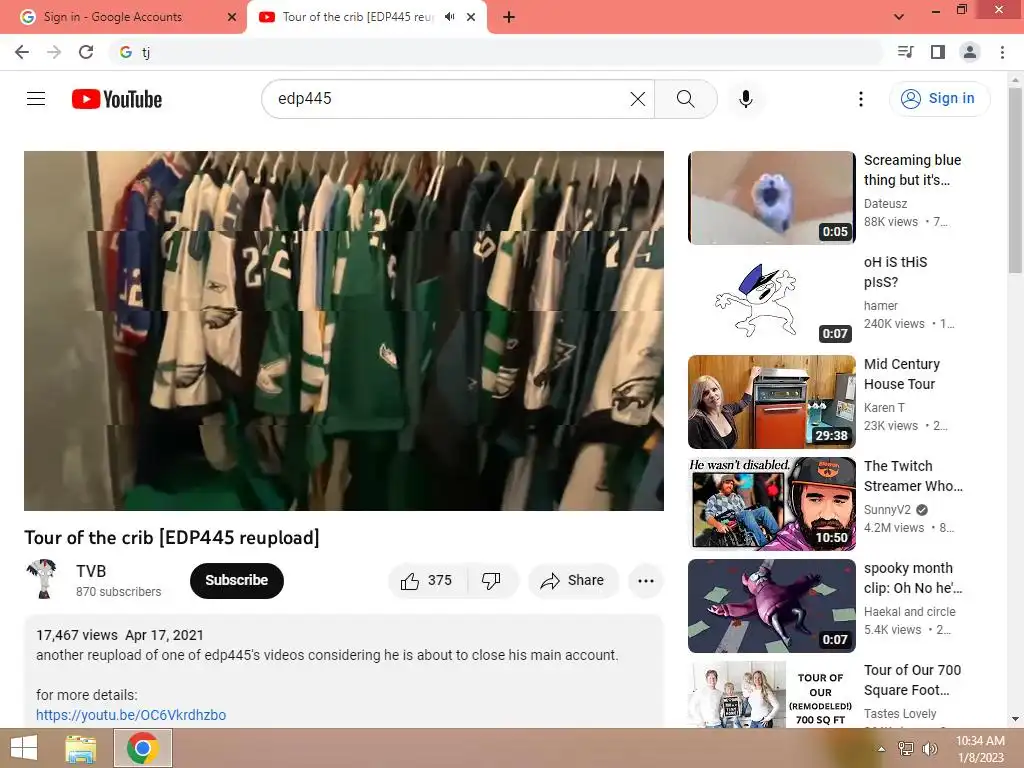Go to YouTube home via logo
Viewport: 1024px width, 768px height.
point(117,99)
